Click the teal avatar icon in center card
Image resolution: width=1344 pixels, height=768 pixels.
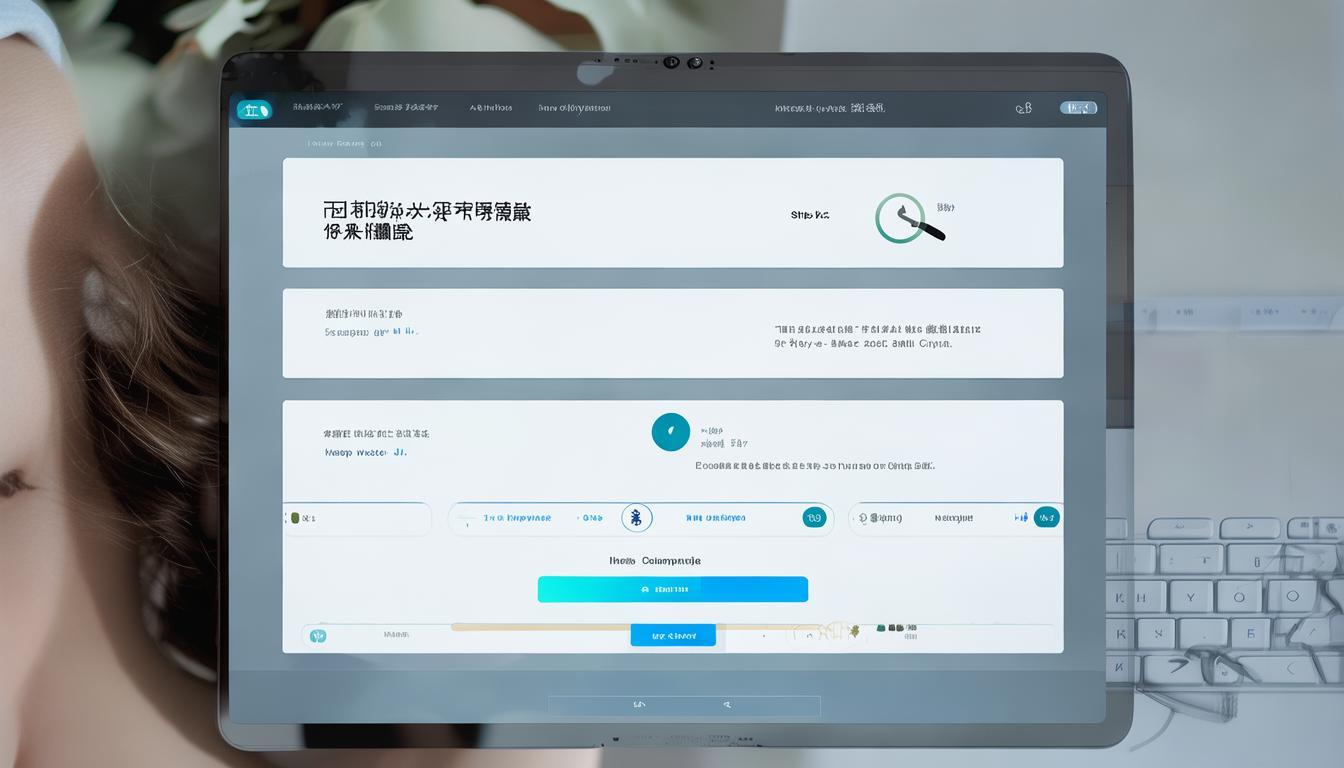coord(671,431)
